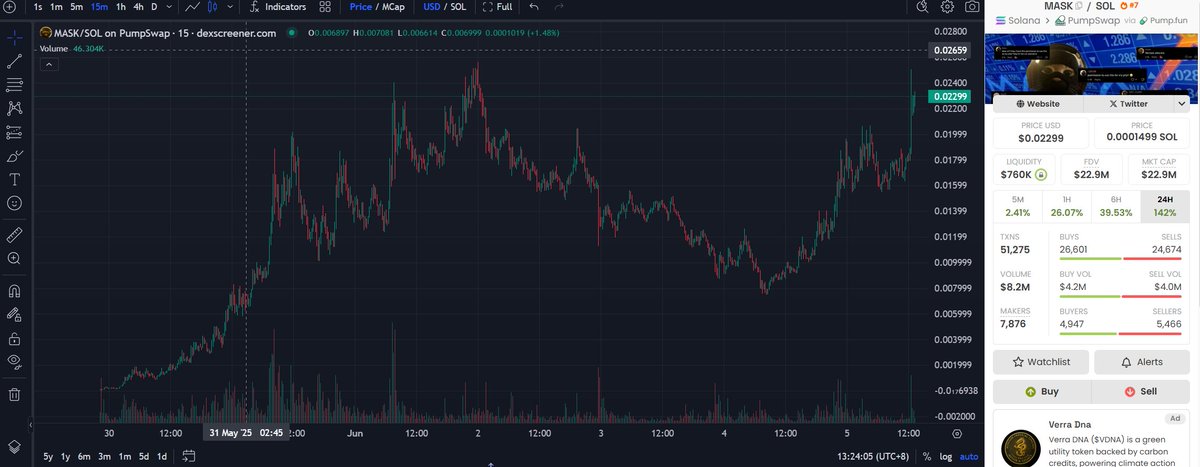Select the 15m timeframe
Image resolution: width=1200 pixels, height=467 pixels.
coord(99,7)
